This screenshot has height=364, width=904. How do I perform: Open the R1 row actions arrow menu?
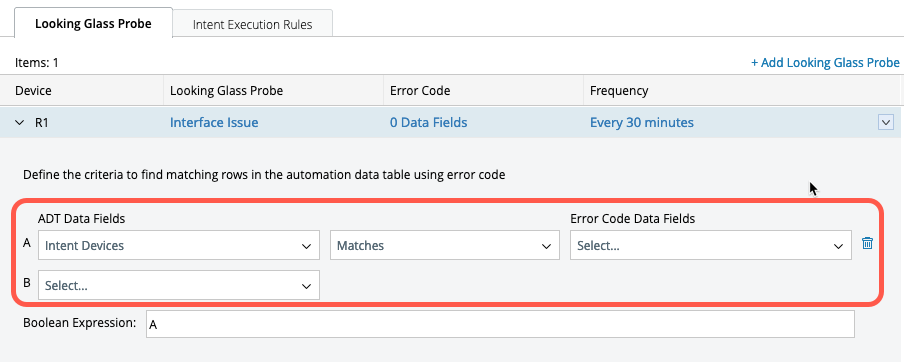click(886, 122)
